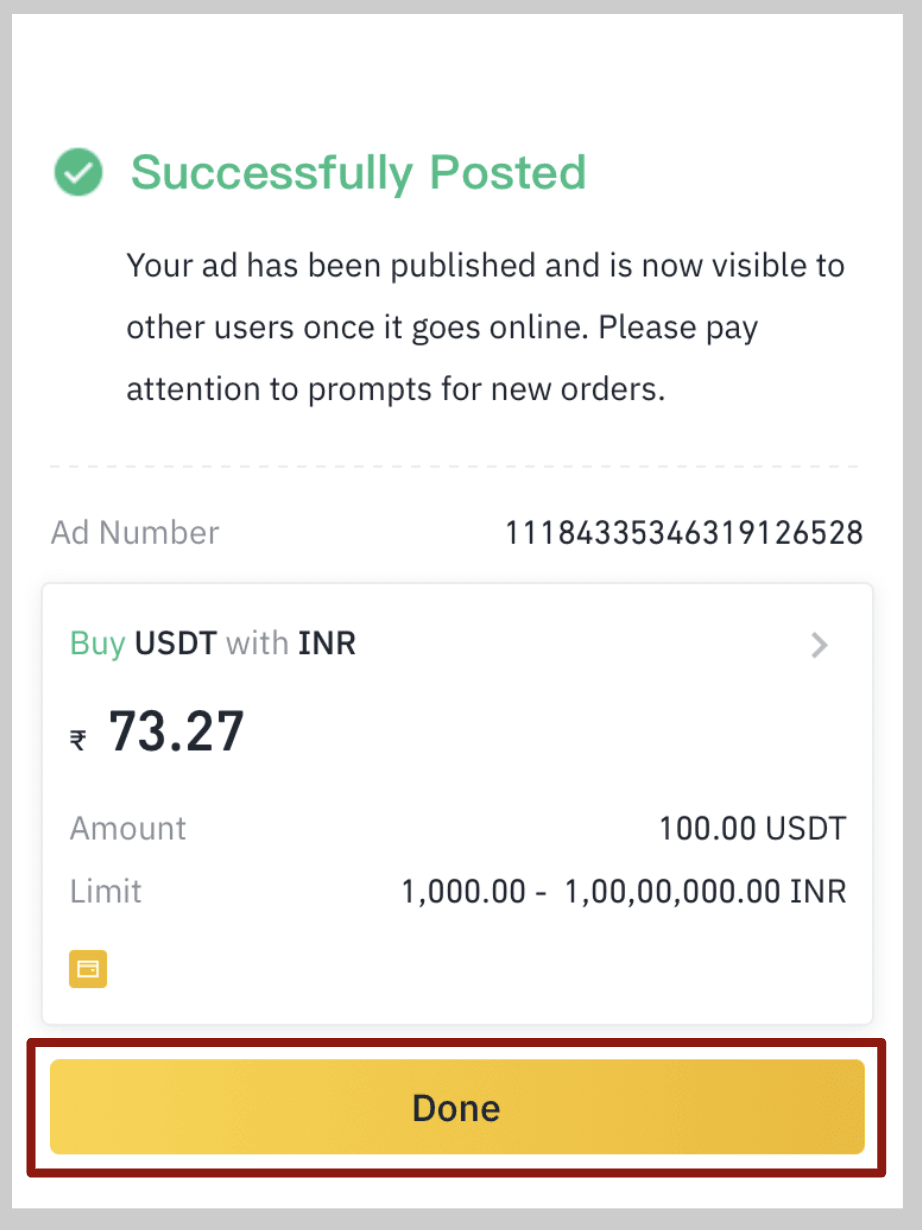Click the yellow payment method card icon
The height and width of the screenshot is (1230, 922).
click(88, 968)
